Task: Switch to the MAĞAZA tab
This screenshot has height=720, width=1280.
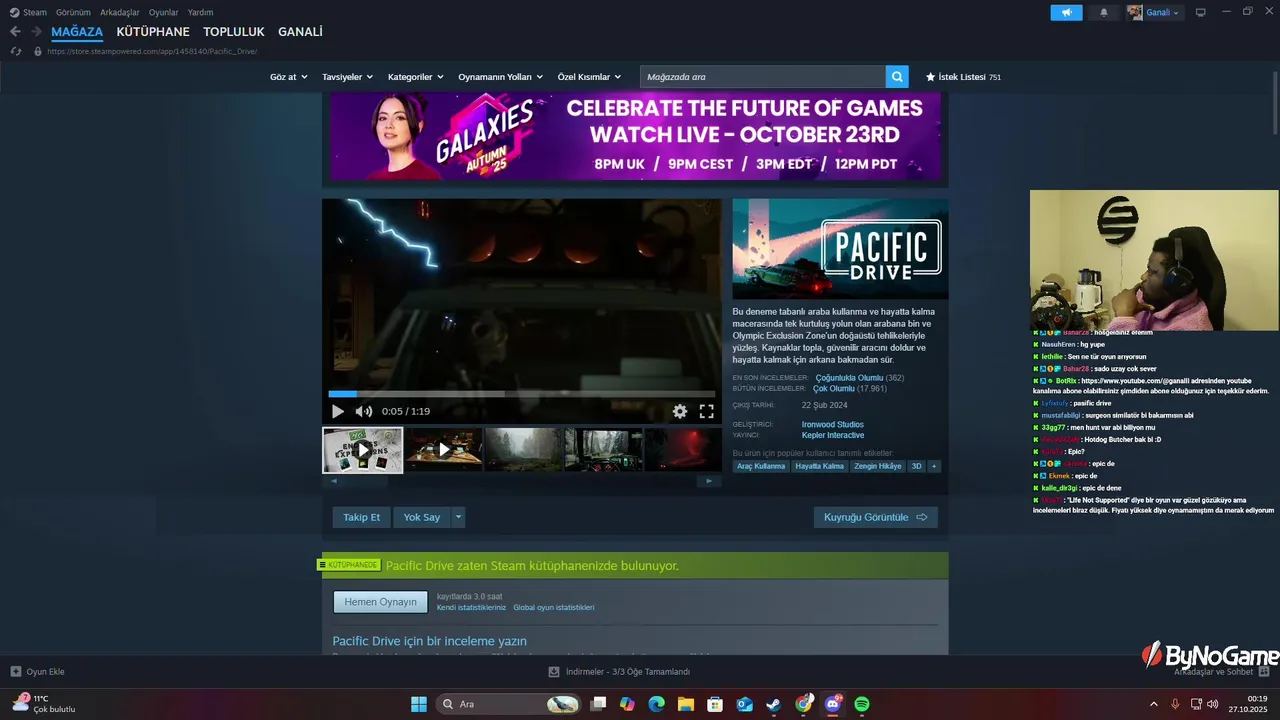Action: (77, 32)
